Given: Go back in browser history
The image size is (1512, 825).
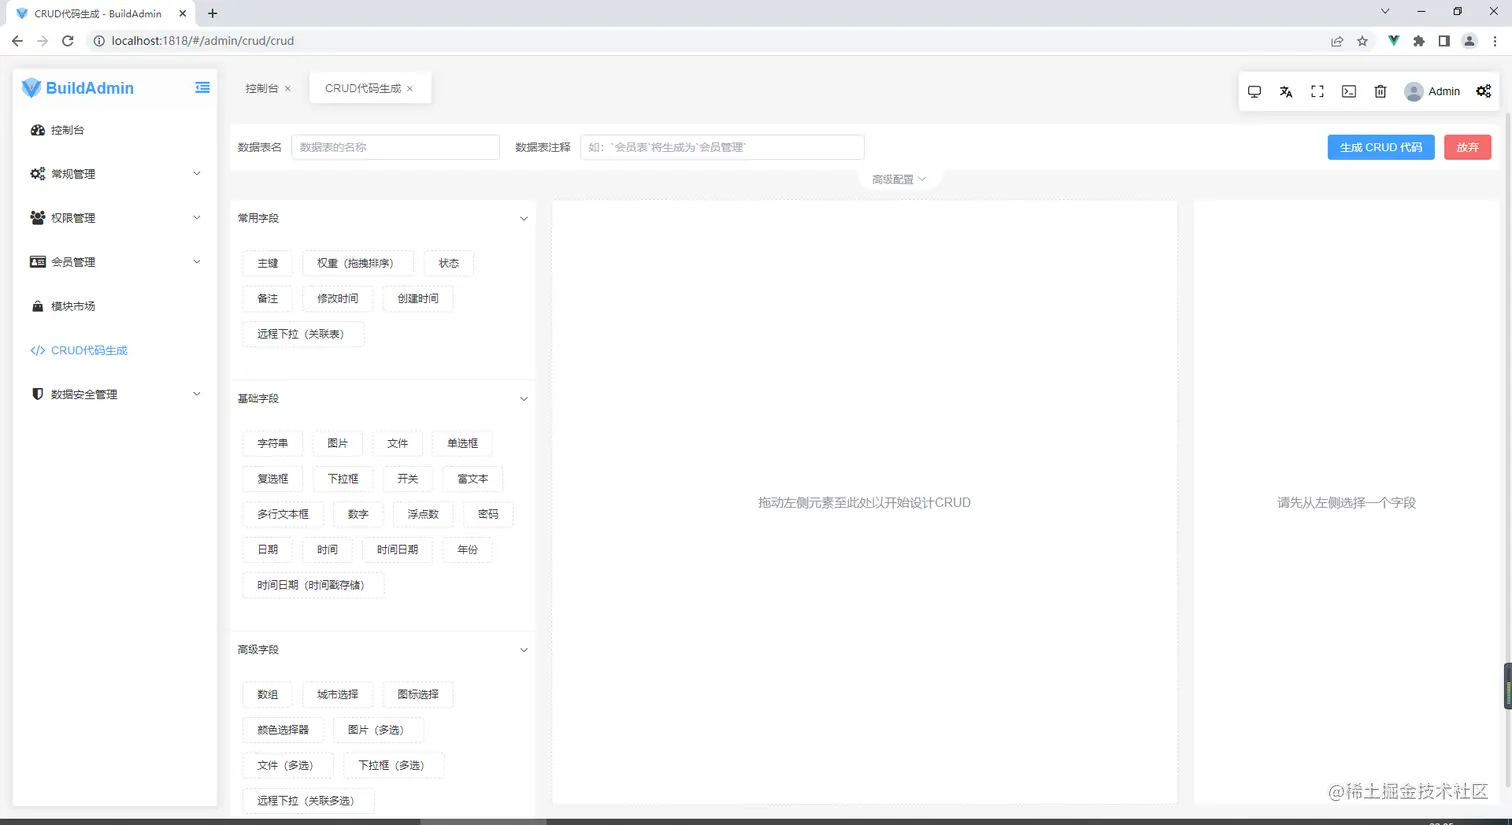Looking at the screenshot, I should 17,41.
